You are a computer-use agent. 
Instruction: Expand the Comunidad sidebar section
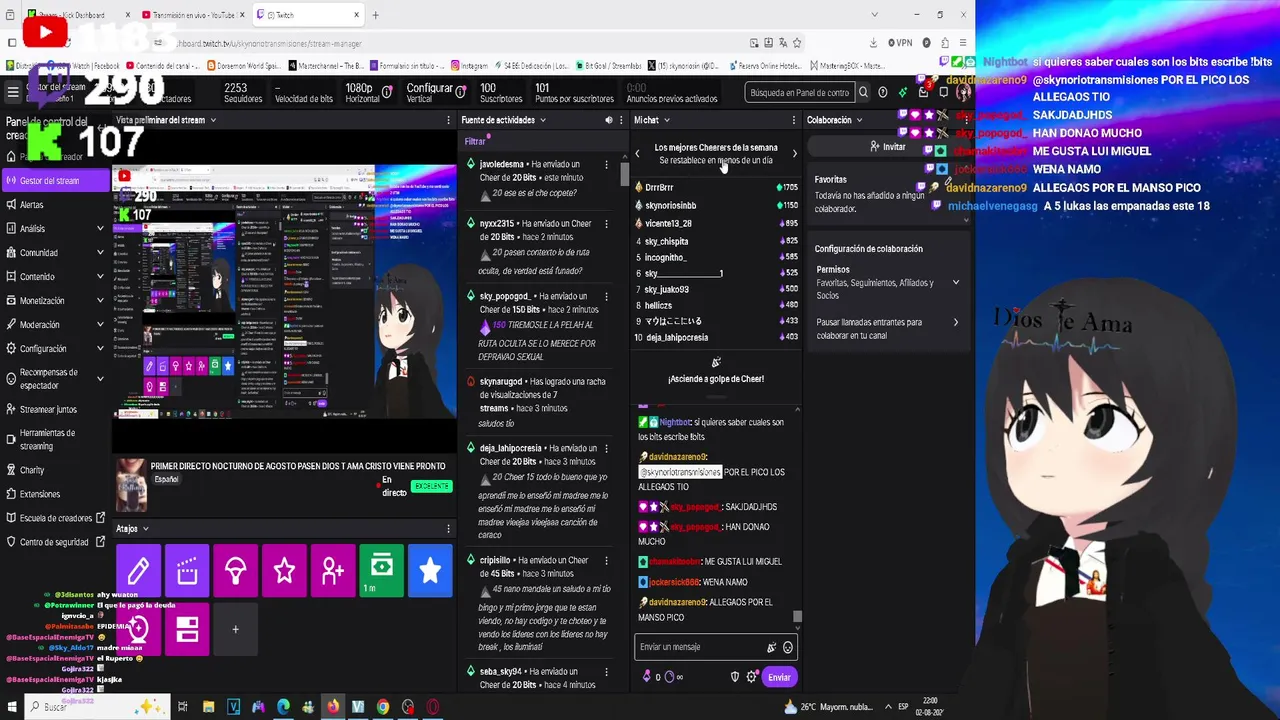click(100, 253)
